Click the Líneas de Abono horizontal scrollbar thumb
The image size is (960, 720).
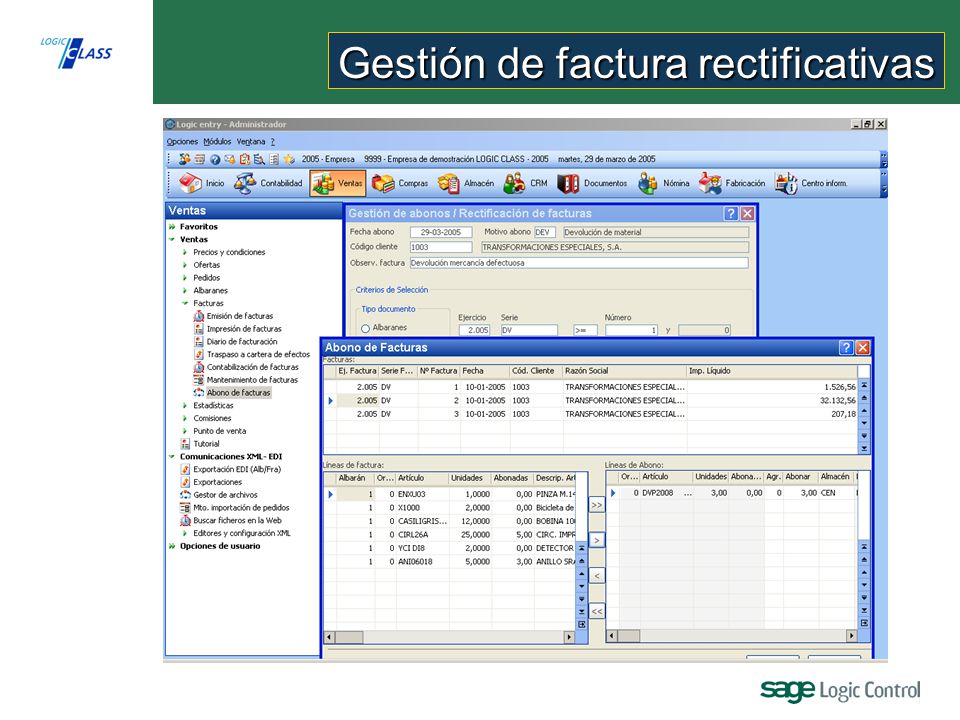(x=629, y=636)
